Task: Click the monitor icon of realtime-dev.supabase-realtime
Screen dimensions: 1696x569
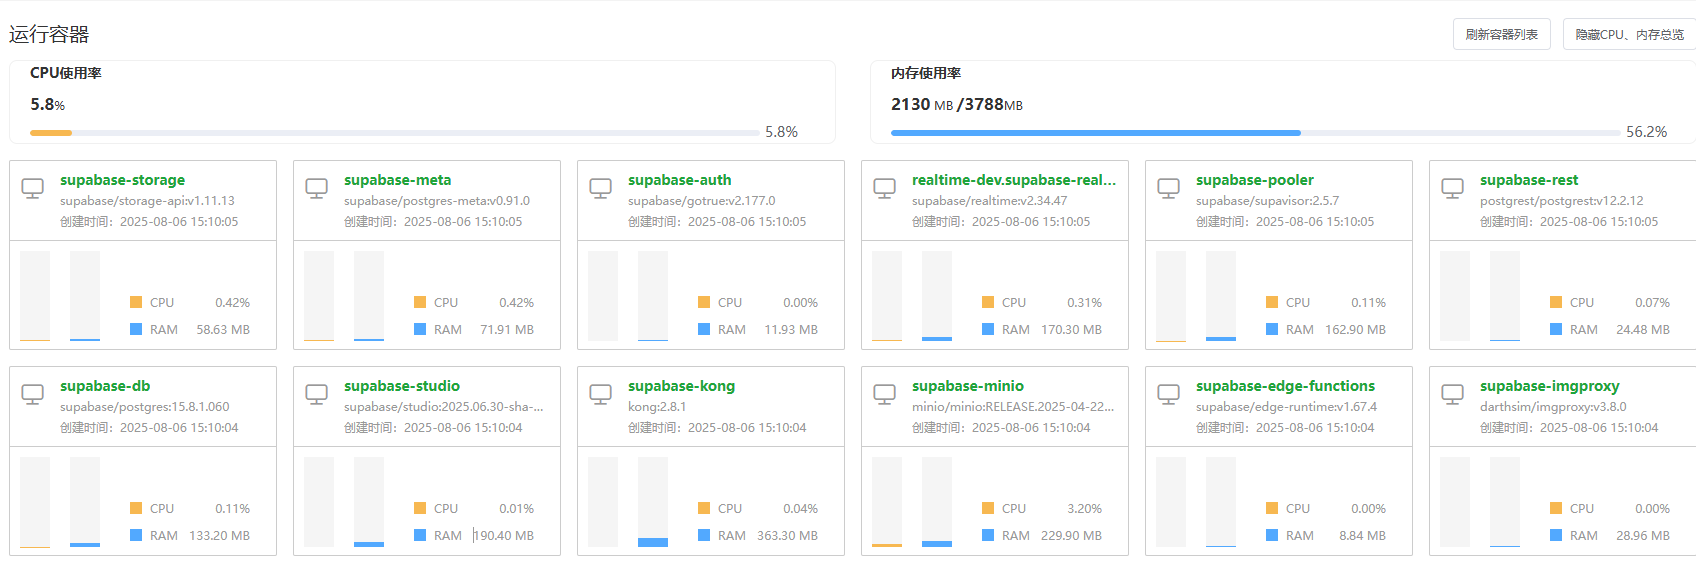Action: pyautogui.click(x=885, y=188)
